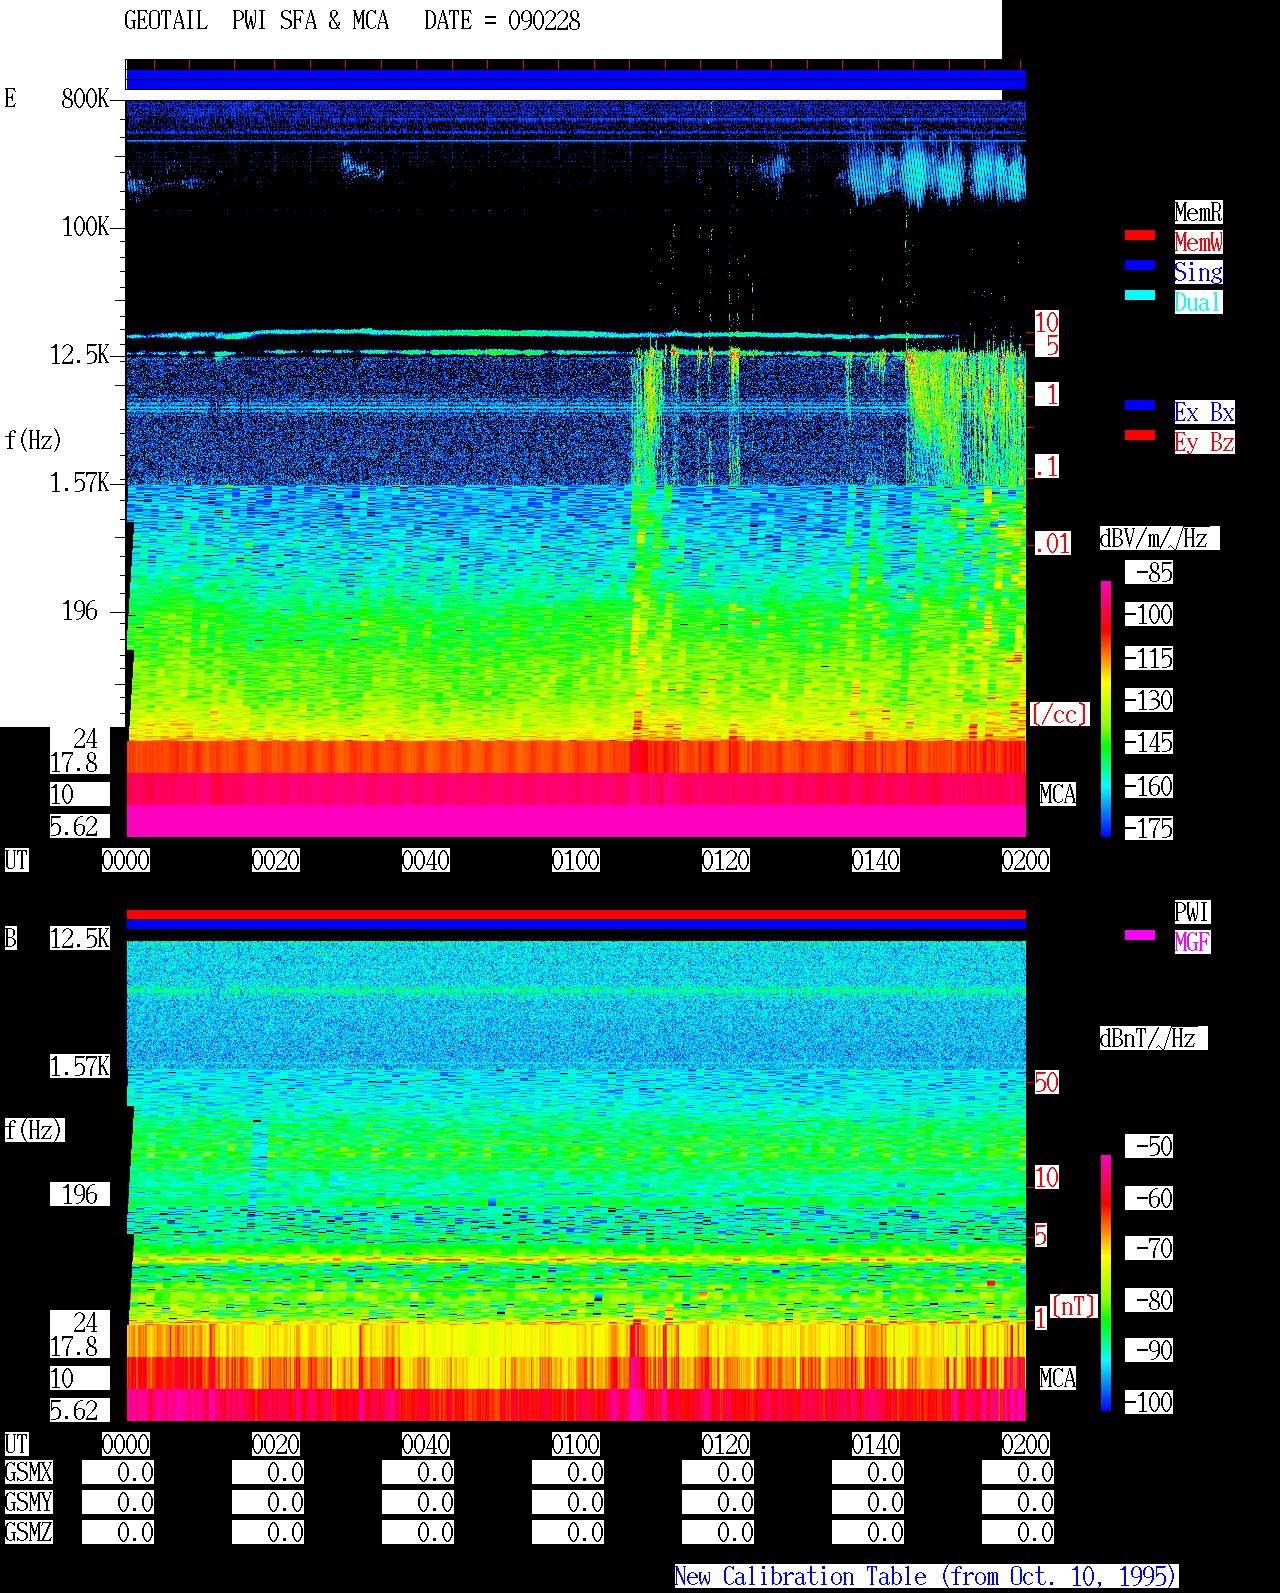Click the -85 value on electric colorbar

click(x=1149, y=572)
